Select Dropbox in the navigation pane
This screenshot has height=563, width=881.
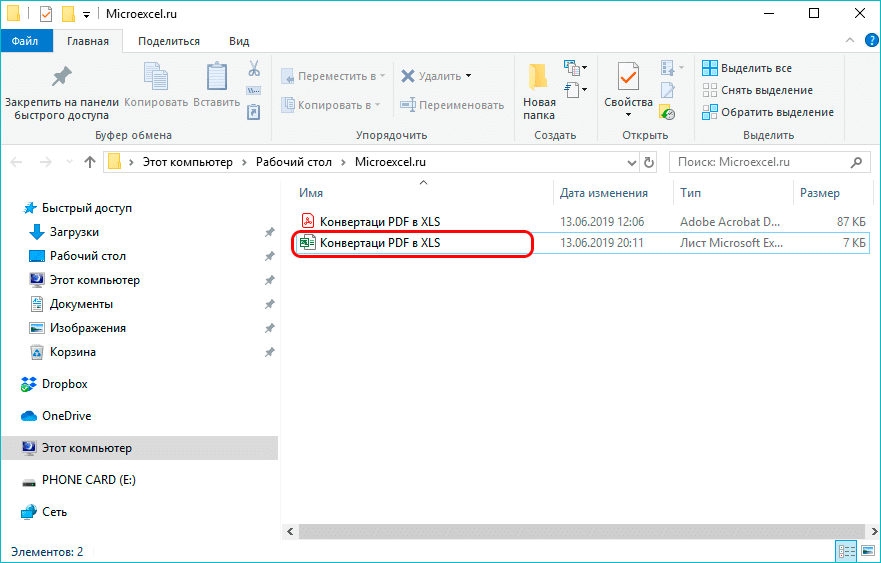pos(64,384)
